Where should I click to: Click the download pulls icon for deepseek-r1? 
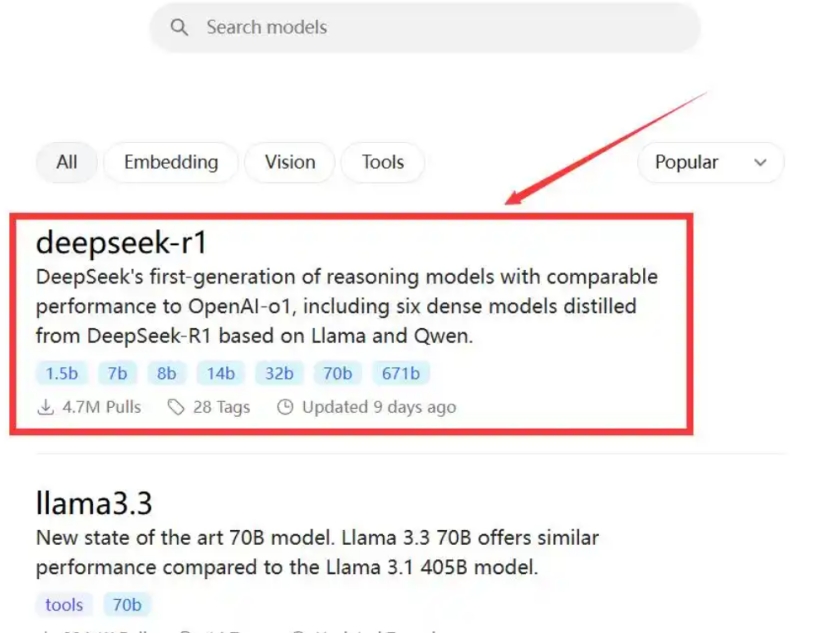45,407
